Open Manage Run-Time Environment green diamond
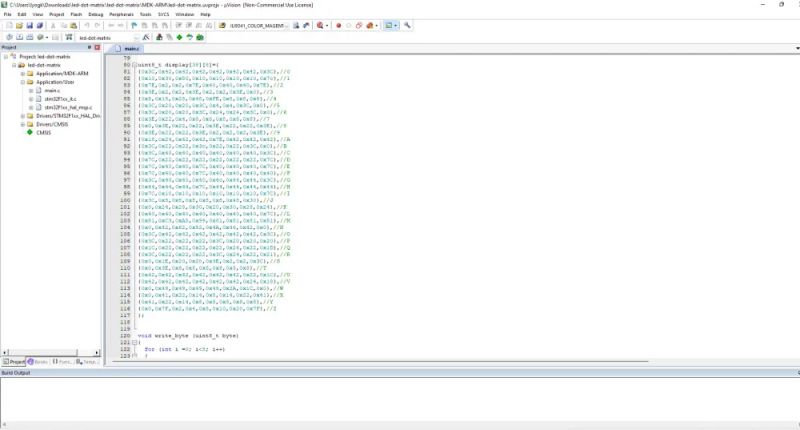Screen dimensions: 800x430 (x=180, y=37)
